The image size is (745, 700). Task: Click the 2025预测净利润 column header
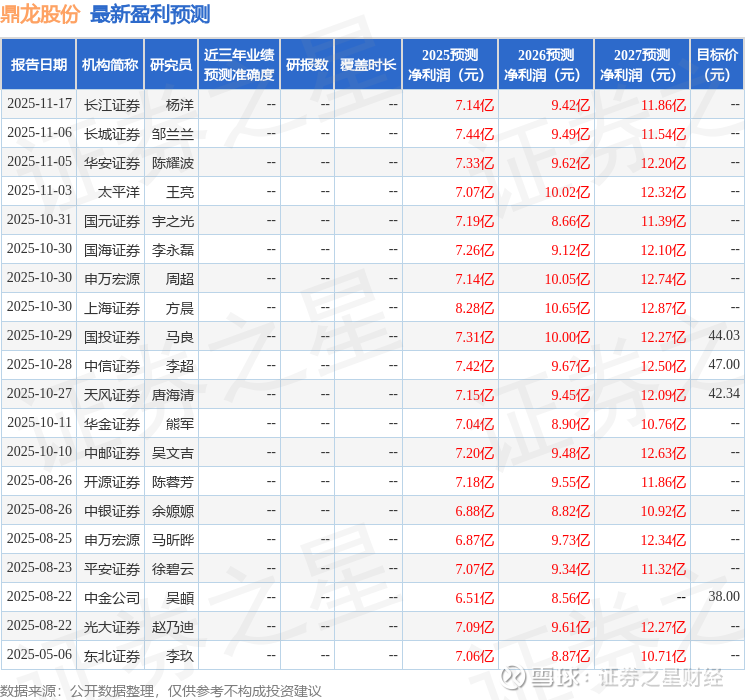[450, 65]
